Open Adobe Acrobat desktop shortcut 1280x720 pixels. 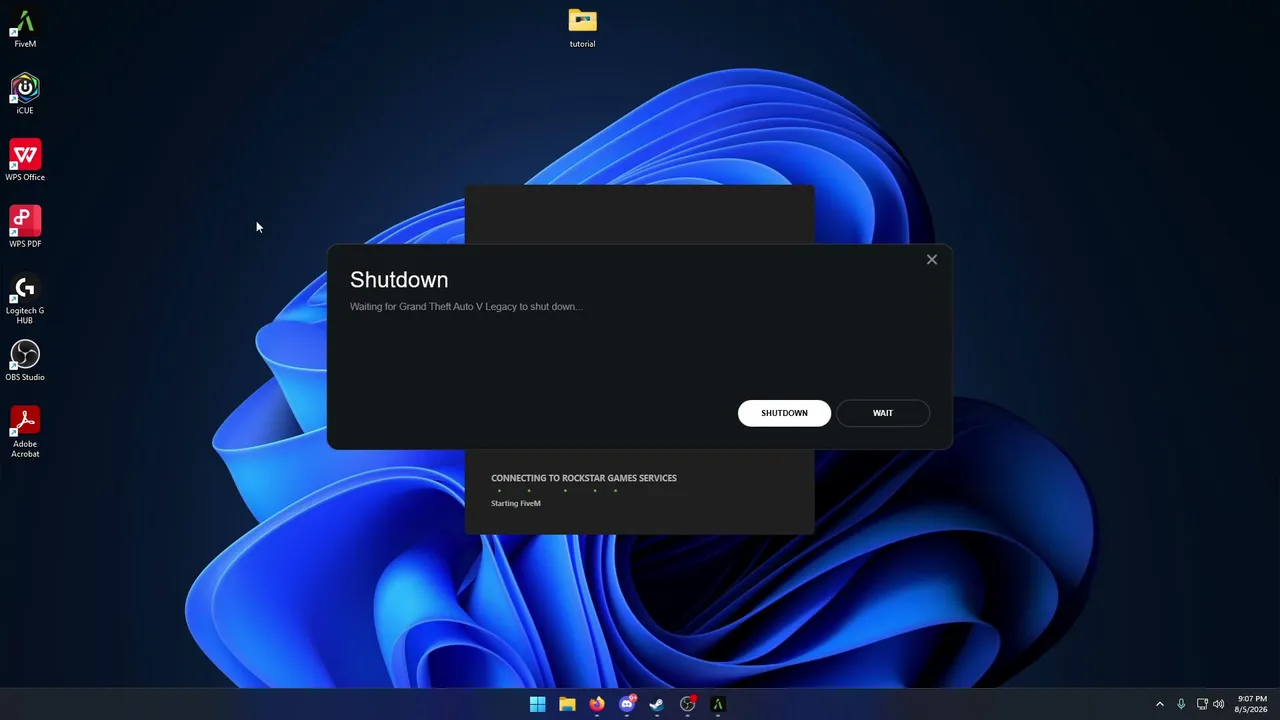[x=25, y=432]
